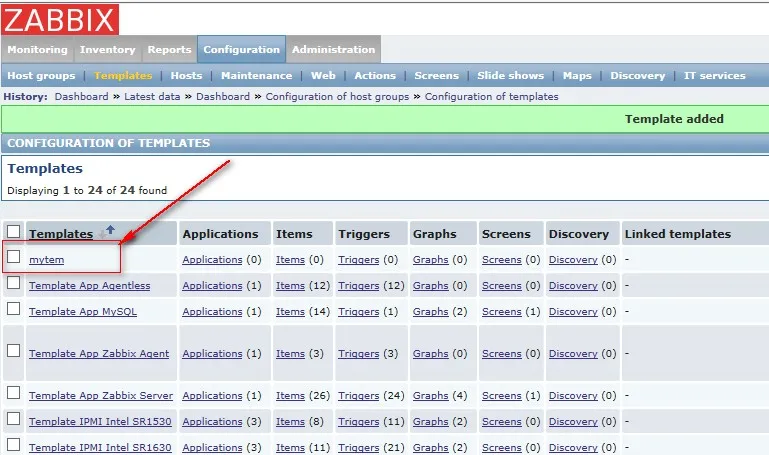769x455 pixels.
Task: Go to Screens submenu
Action: pos(436,76)
